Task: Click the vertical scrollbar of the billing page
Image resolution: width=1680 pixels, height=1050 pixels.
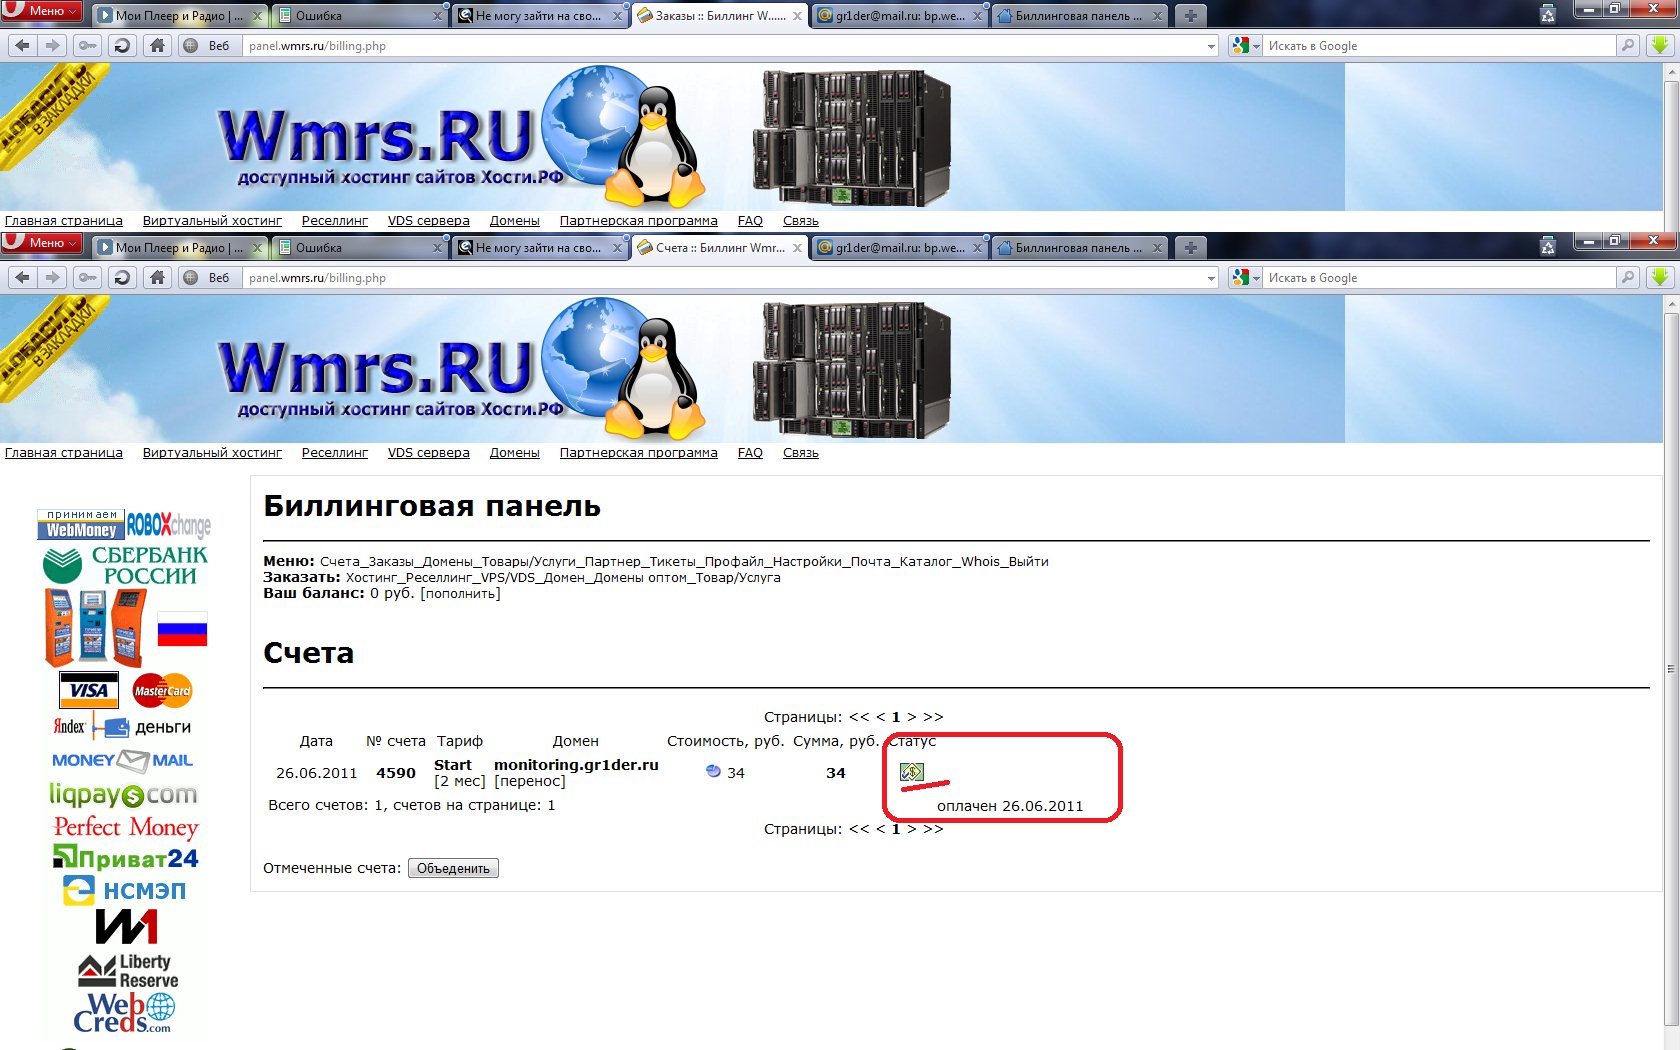Action: [x=1670, y=668]
